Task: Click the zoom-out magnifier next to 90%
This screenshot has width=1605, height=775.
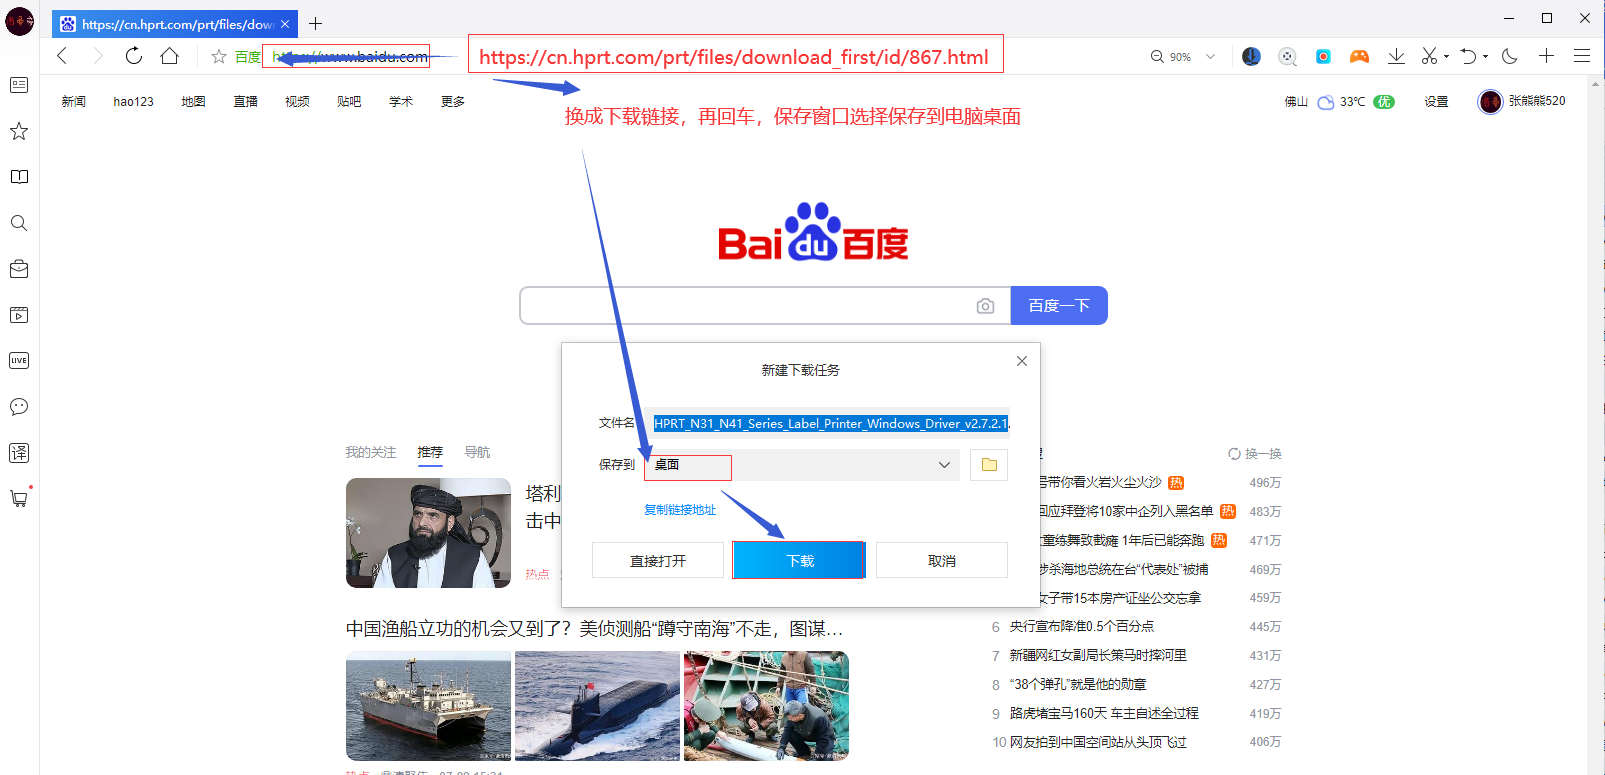Action: point(1157,57)
